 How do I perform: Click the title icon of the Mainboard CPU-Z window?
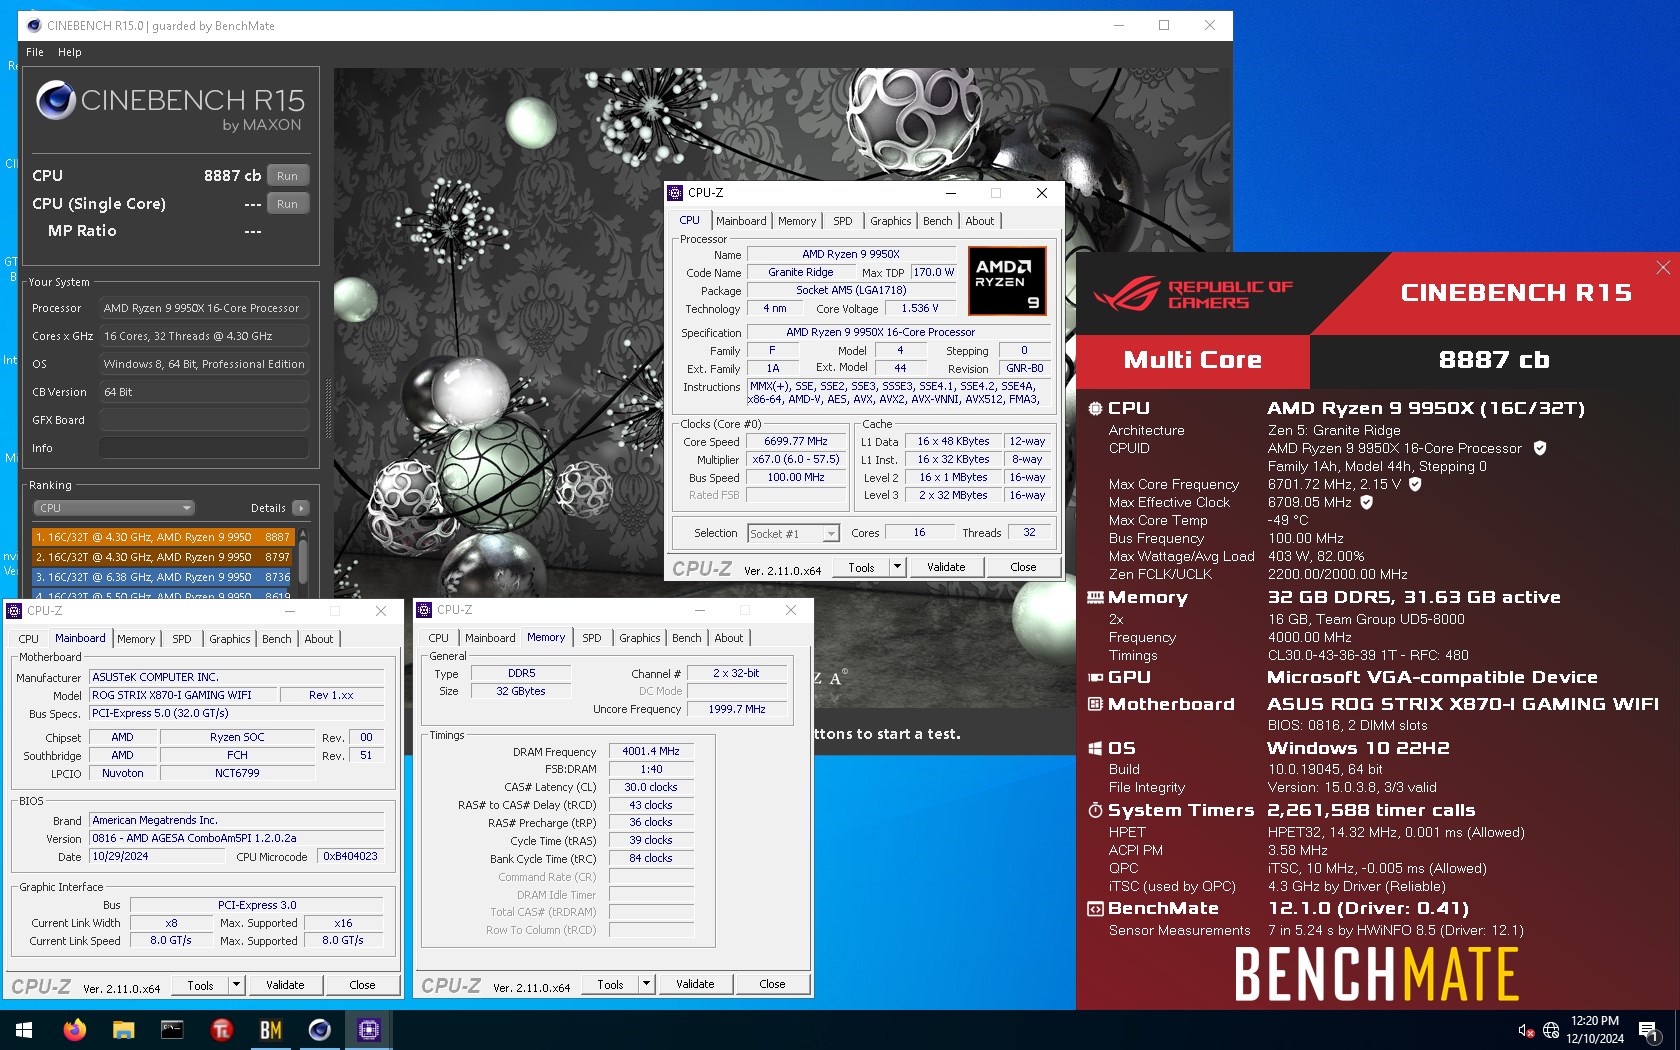click(15, 610)
